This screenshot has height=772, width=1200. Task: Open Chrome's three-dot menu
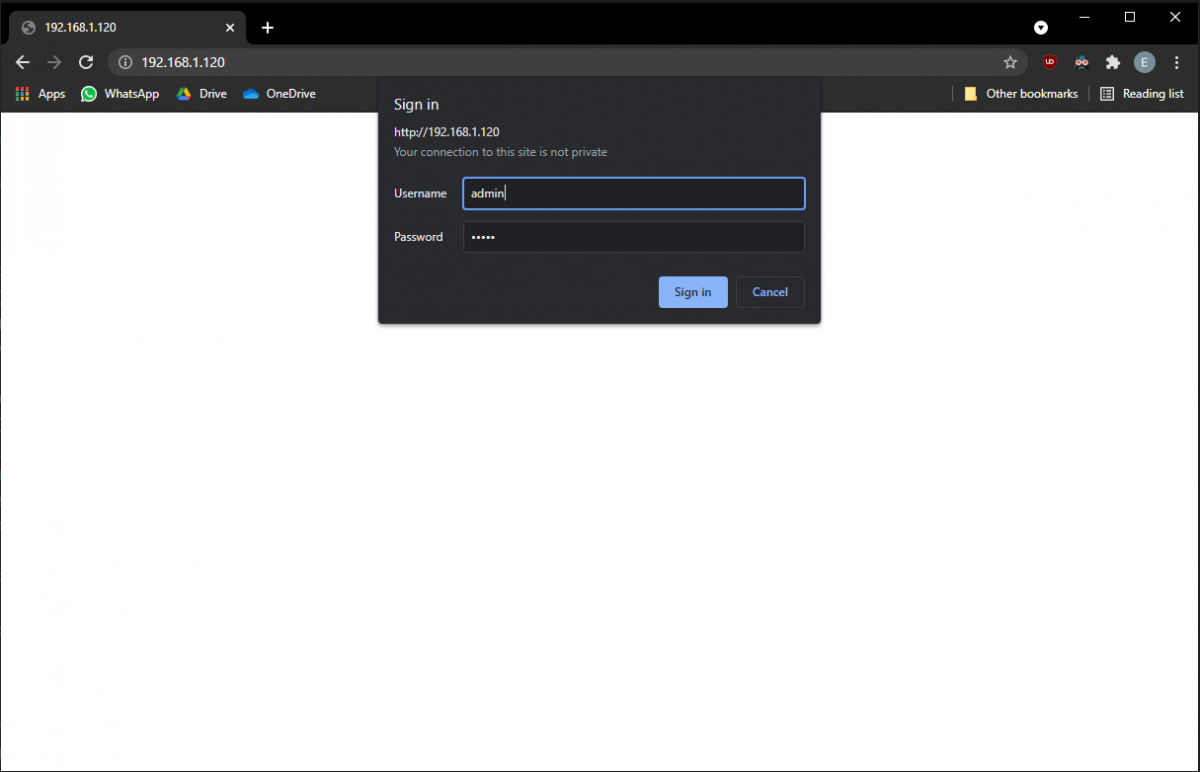pyautogui.click(x=1176, y=62)
